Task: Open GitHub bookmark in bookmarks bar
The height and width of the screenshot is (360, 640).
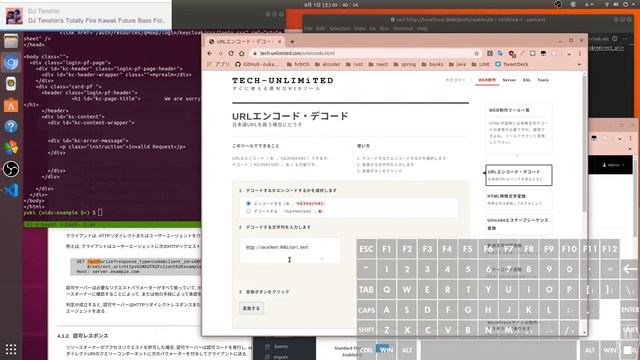Action: click(257, 64)
